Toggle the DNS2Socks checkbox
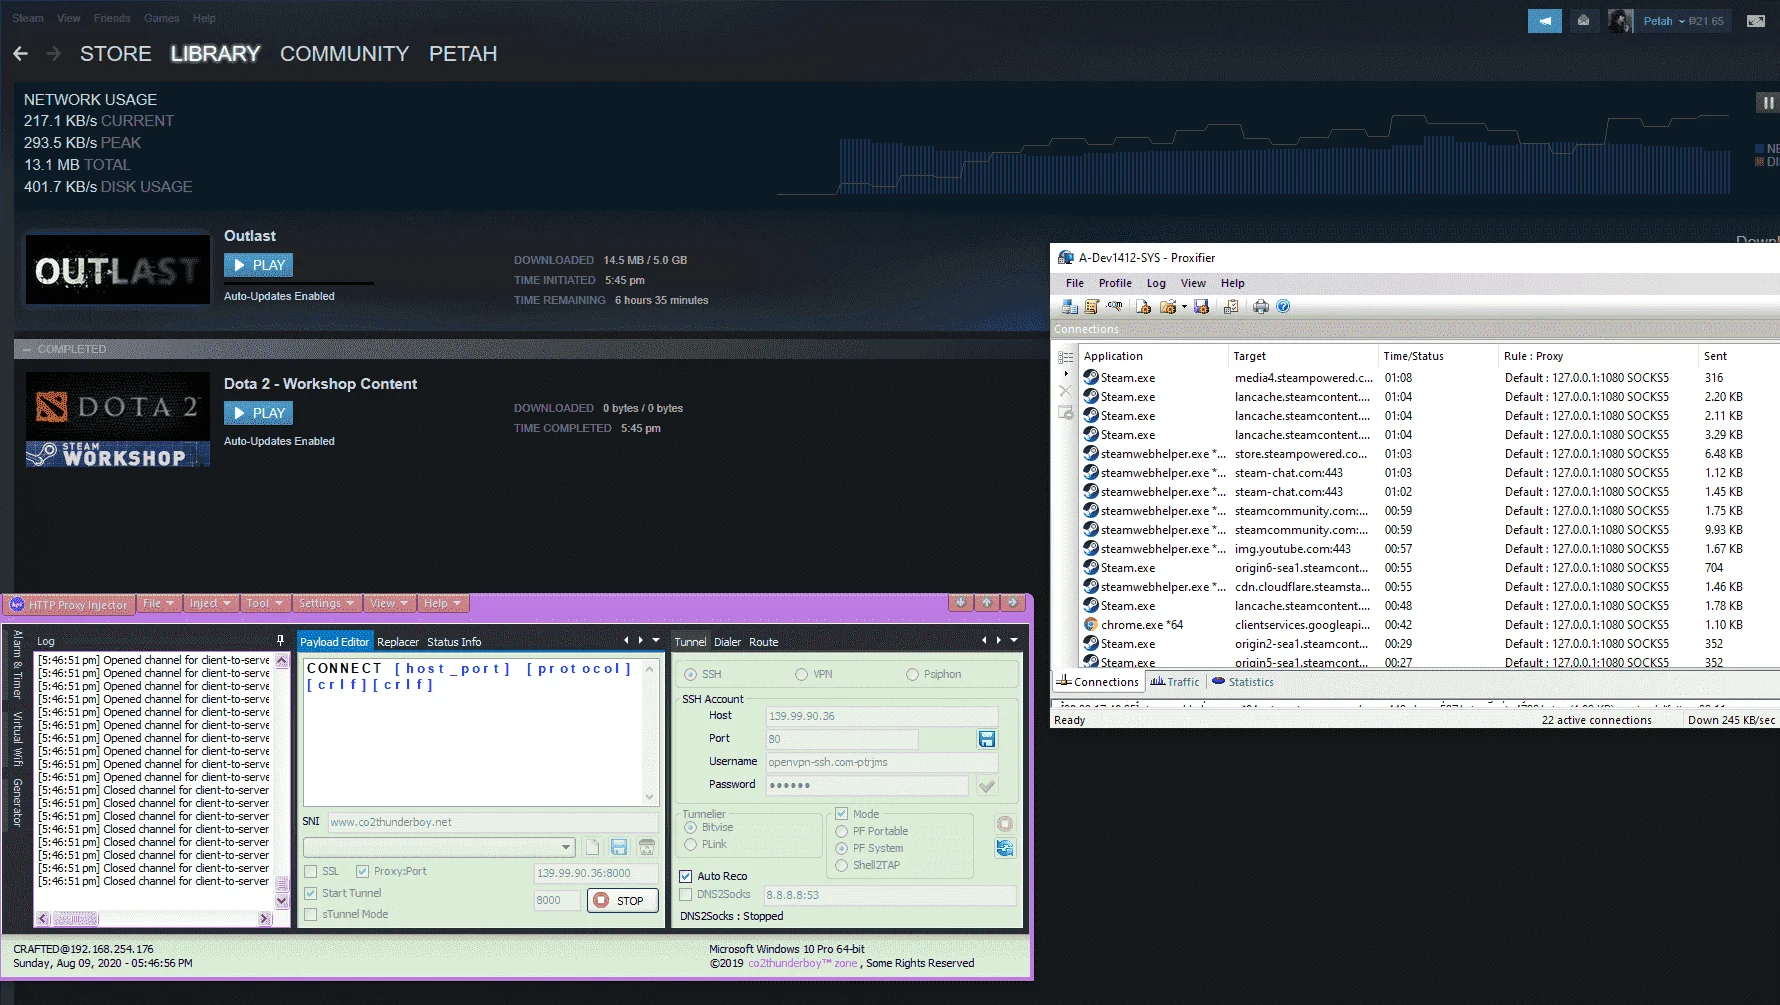This screenshot has width=1780, height=1005. tap(686, 894)
